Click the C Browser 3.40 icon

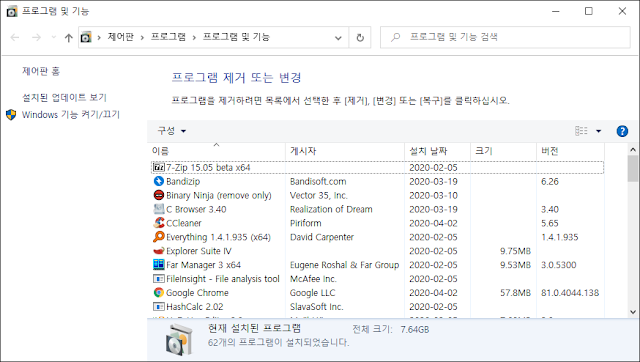pyautogui.click(x=158, y=209)
